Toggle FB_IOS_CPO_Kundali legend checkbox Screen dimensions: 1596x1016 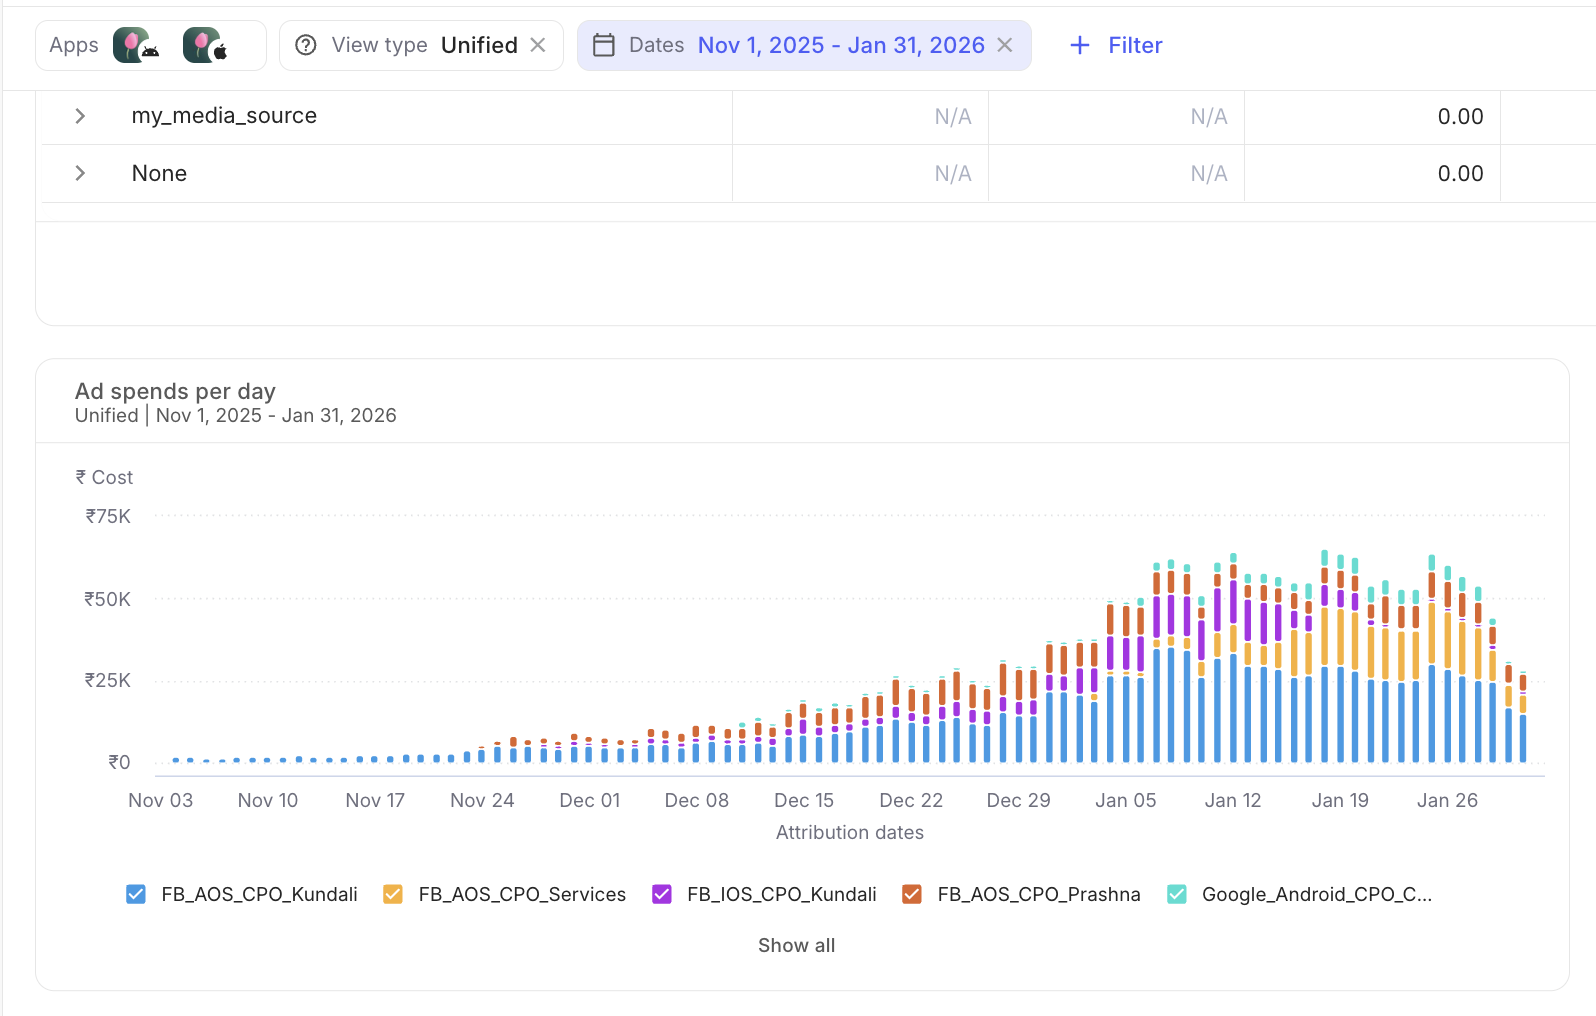click(x=662, y=894)
